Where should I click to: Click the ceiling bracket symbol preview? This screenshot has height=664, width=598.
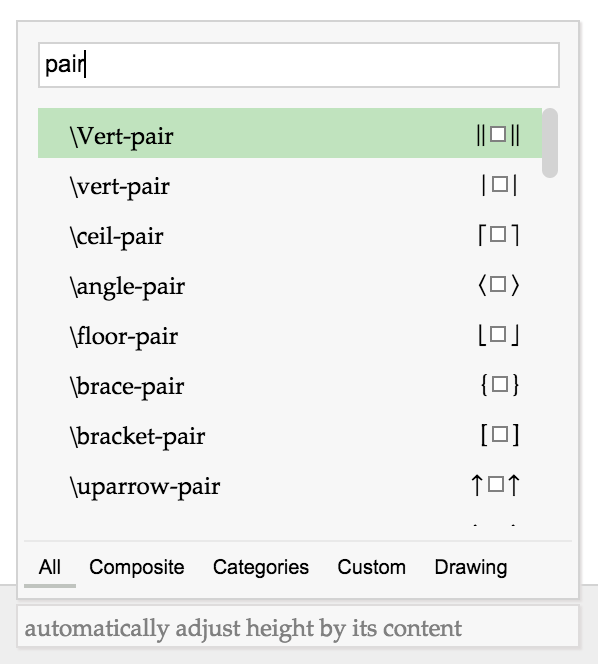(498, 235)
